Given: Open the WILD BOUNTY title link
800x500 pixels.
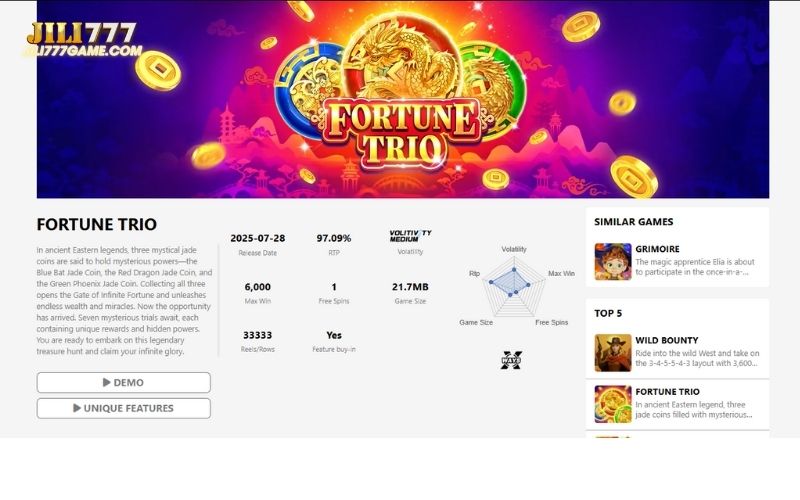Looking at the screenshot, I should tap(666, 340).
